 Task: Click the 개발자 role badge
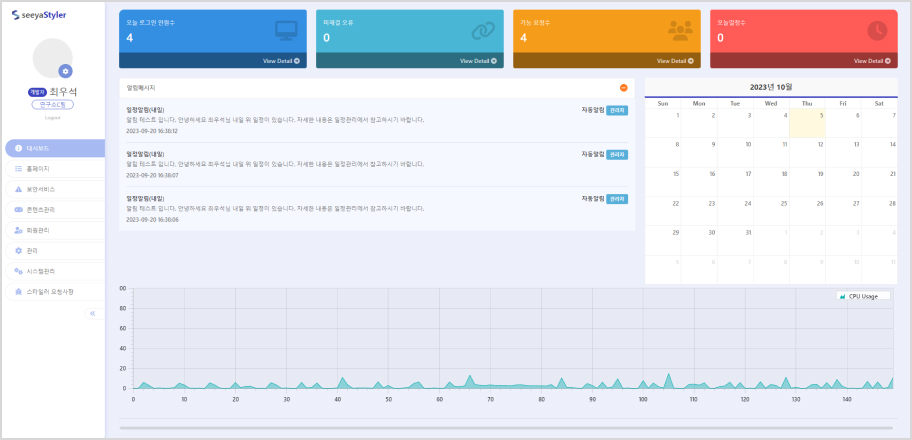(37, 92)
